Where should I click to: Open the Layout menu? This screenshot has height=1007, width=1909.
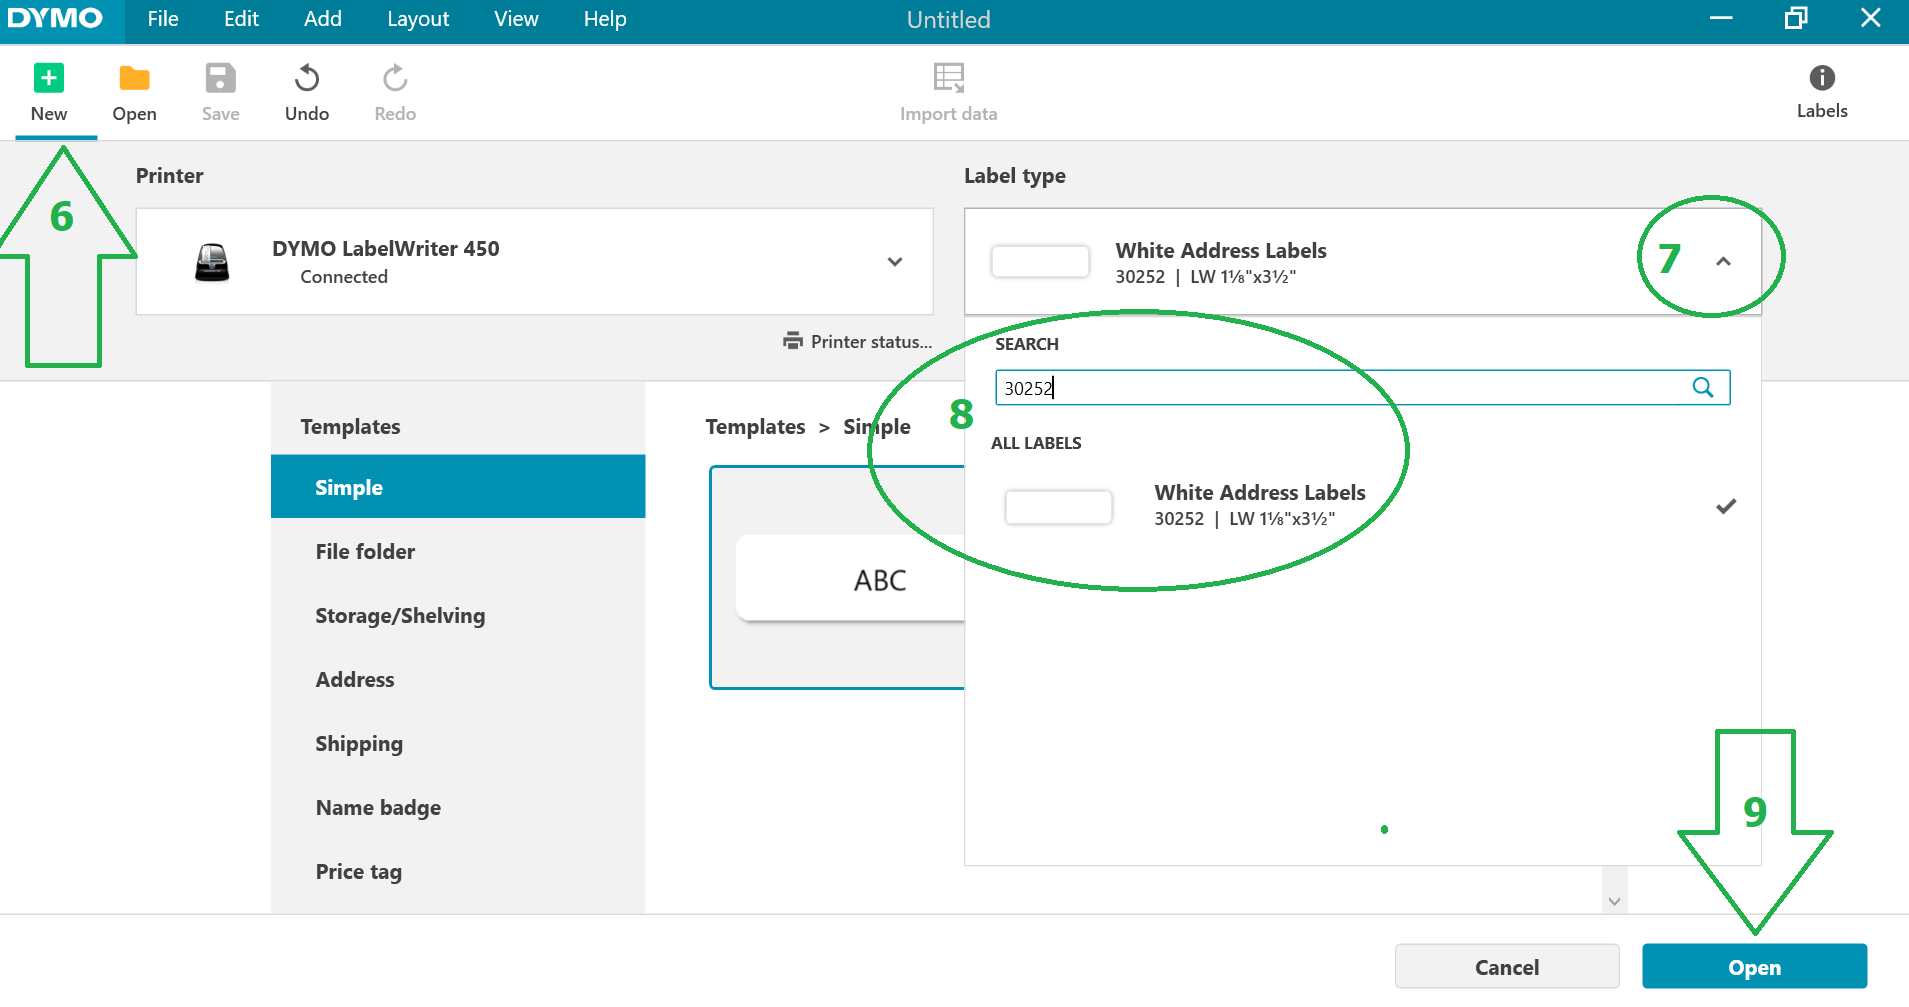click(x=417, y=20)
